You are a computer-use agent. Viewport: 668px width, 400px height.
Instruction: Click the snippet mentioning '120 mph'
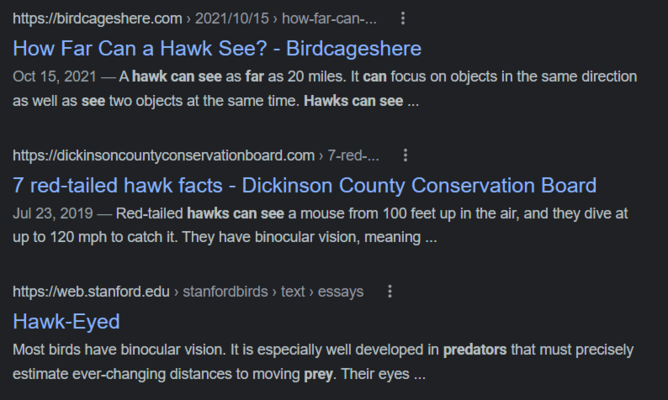(320, 225)
